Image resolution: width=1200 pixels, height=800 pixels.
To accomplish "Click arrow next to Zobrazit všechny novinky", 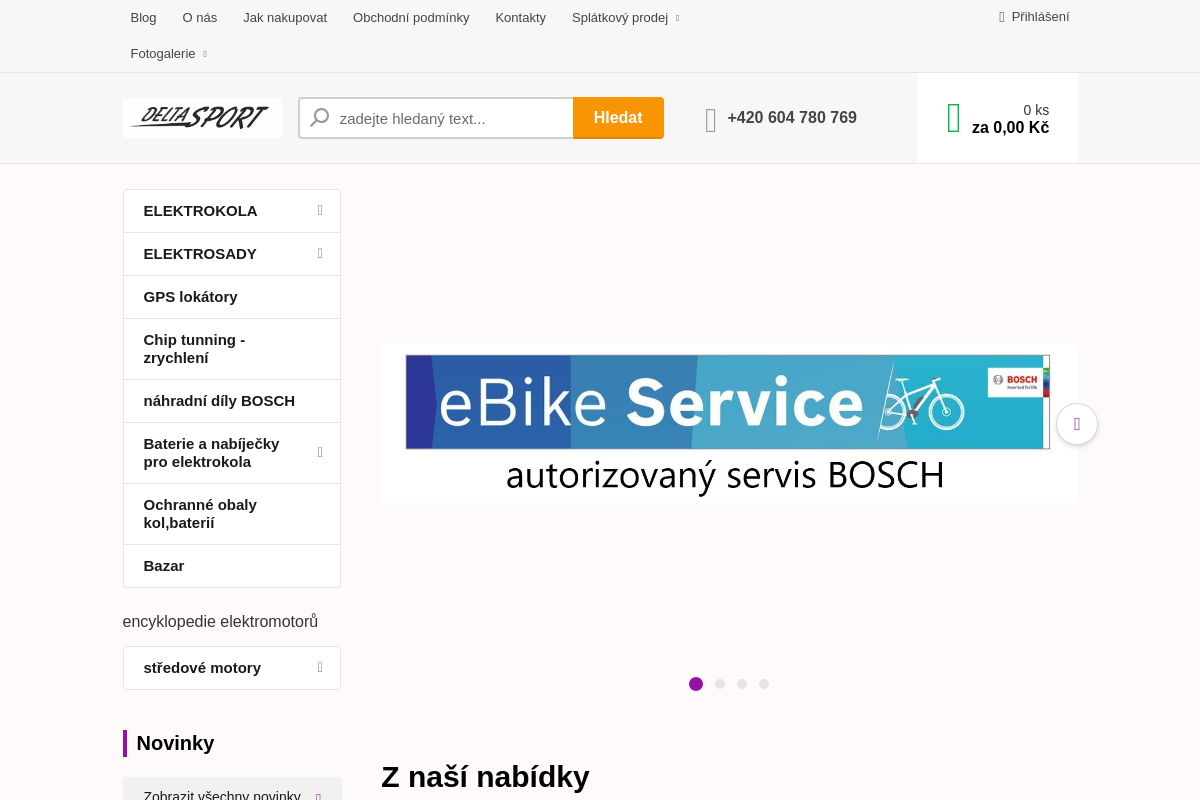I will 318,797.
